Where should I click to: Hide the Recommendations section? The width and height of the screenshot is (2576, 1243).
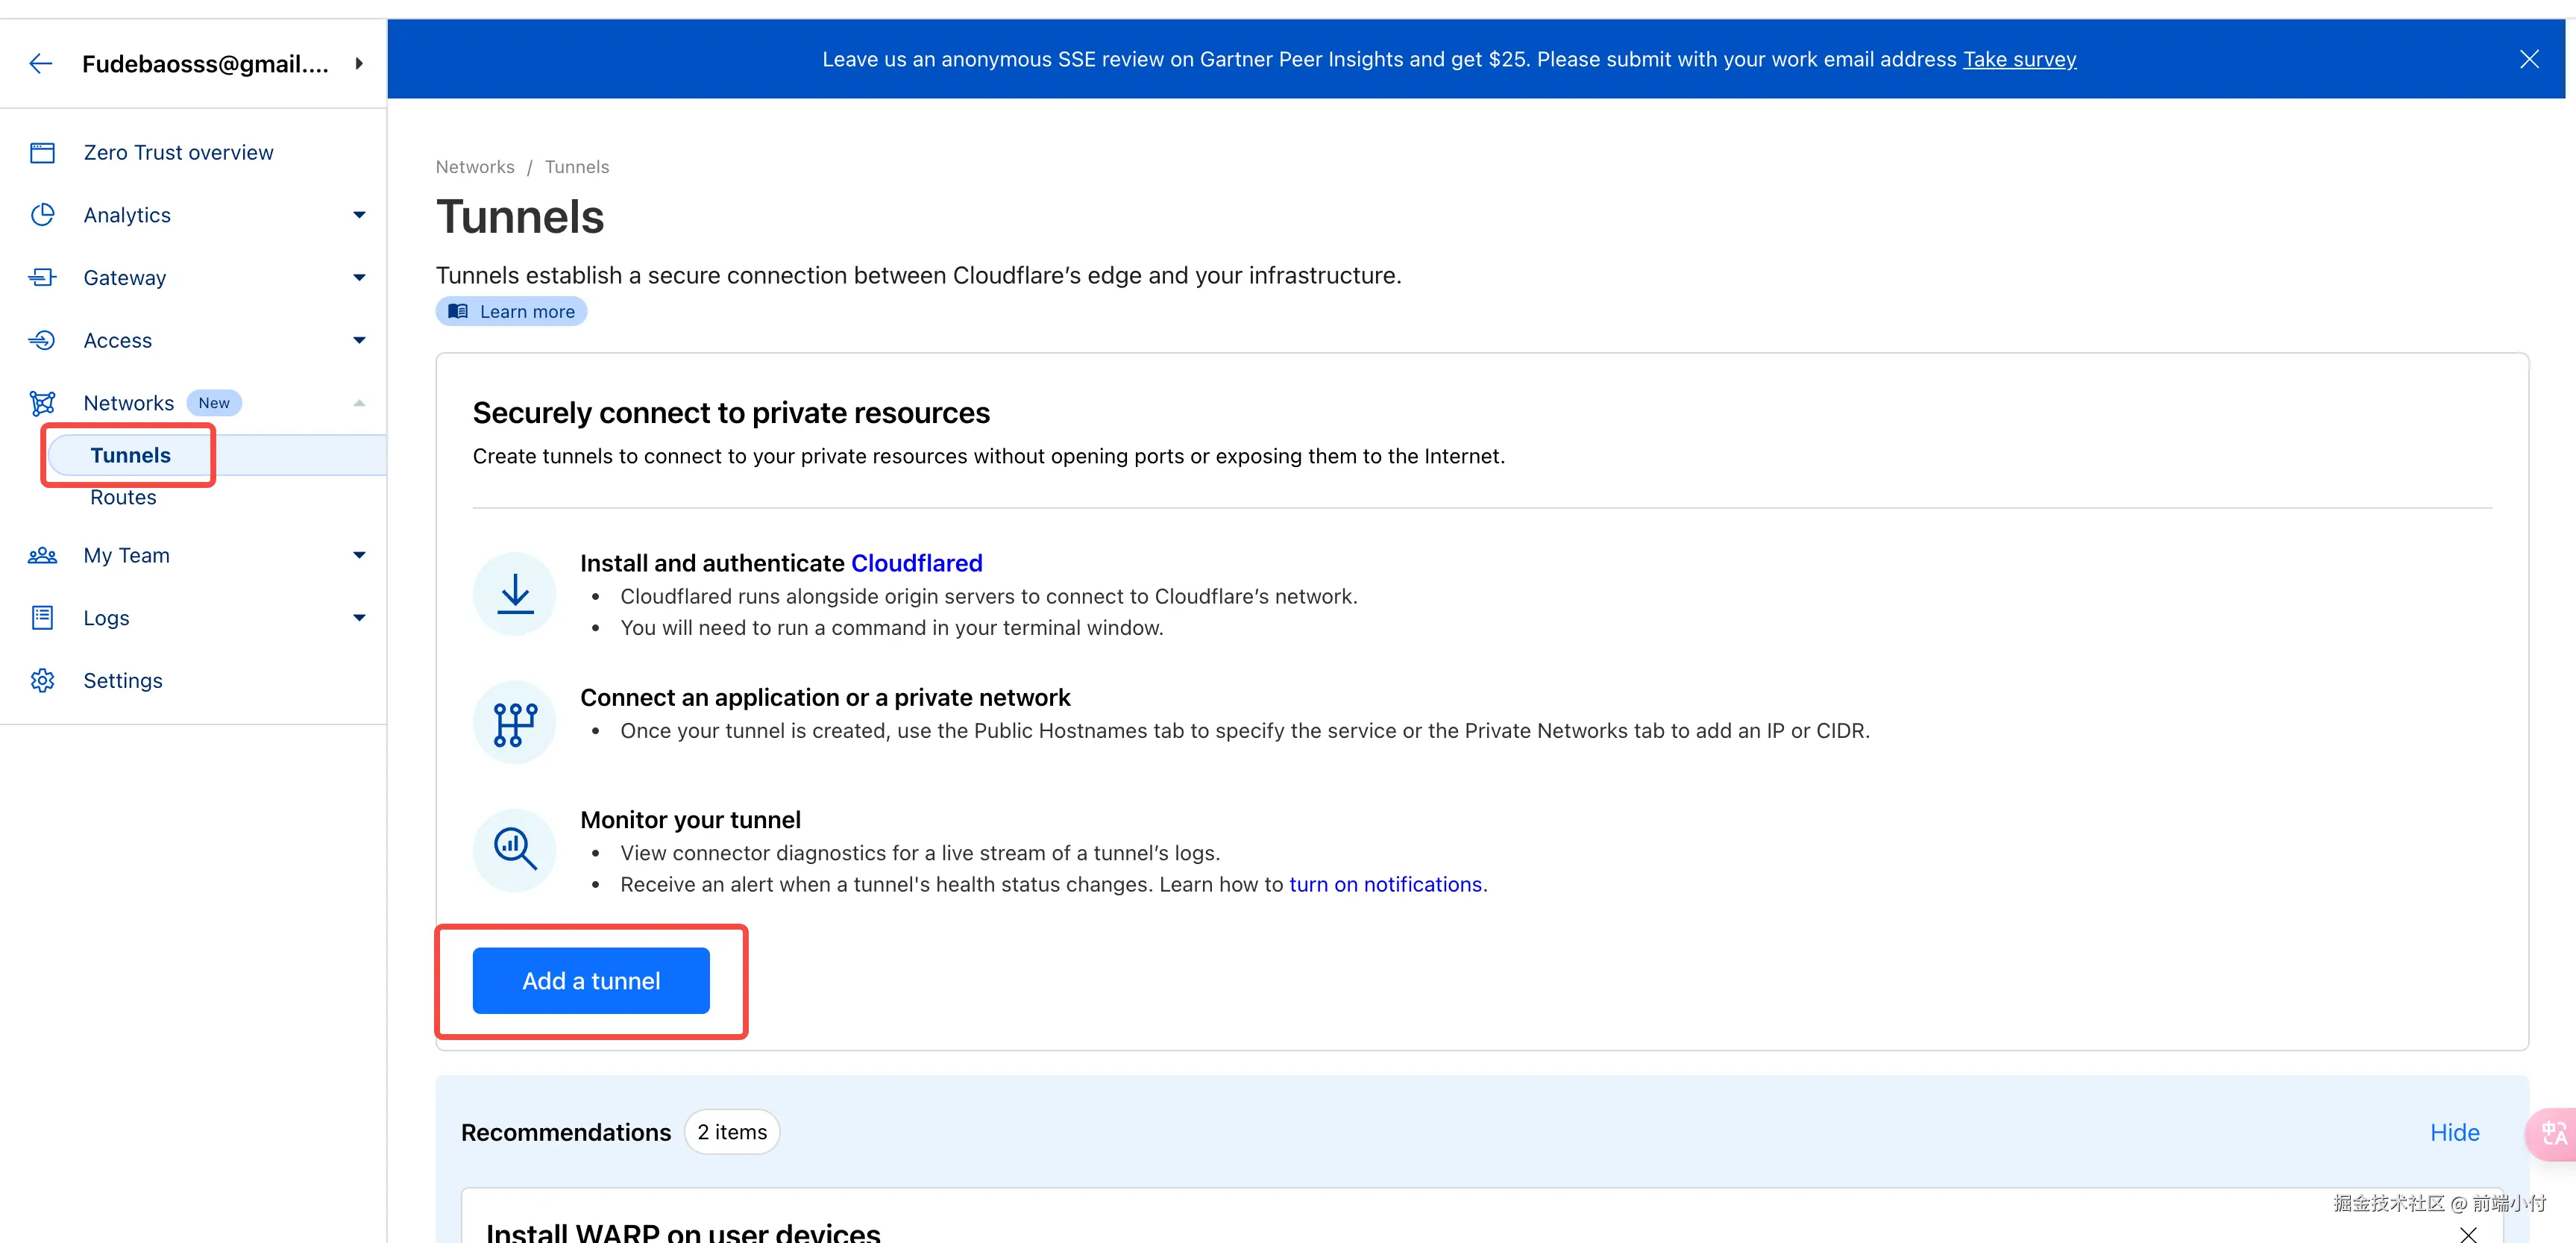[x=2454, y=1133]
